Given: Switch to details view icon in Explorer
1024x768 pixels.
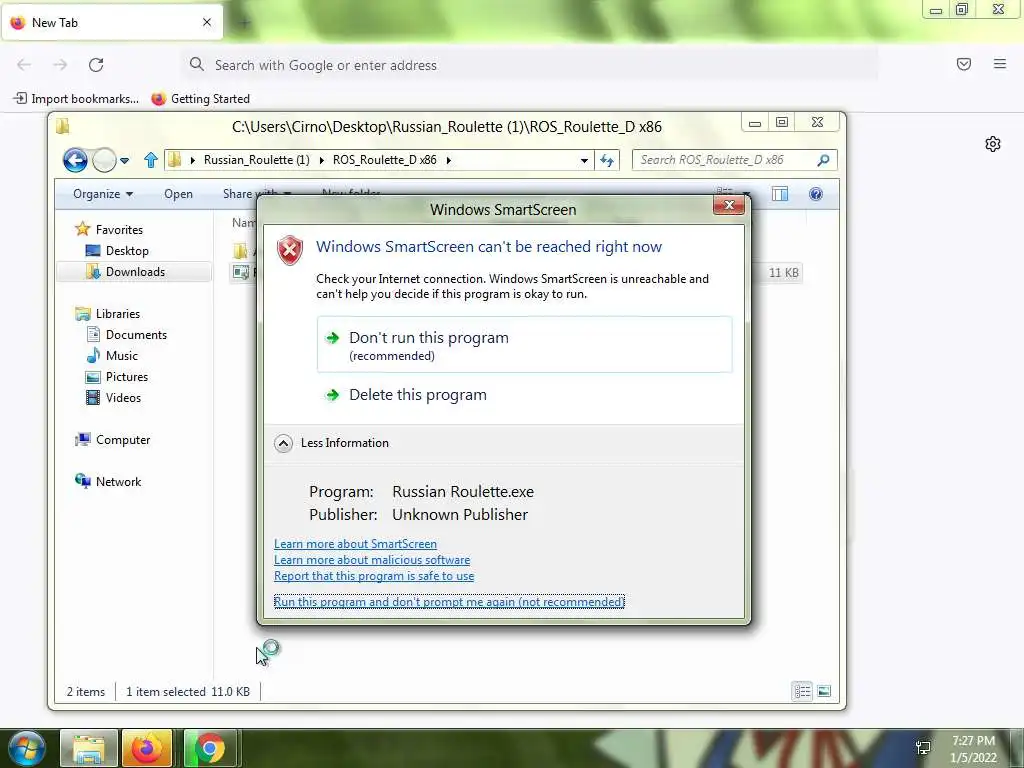Looking at the screenshot, I should pyautogui.click(x=803, y=691).
